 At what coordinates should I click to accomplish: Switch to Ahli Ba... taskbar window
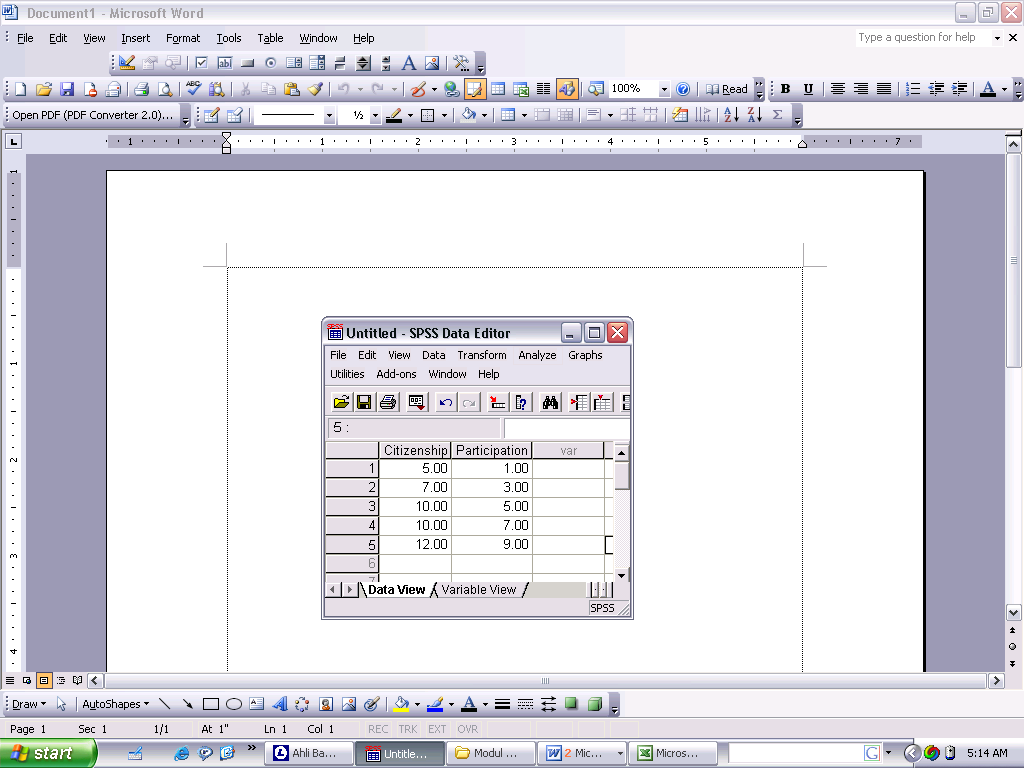coord(309,753)
